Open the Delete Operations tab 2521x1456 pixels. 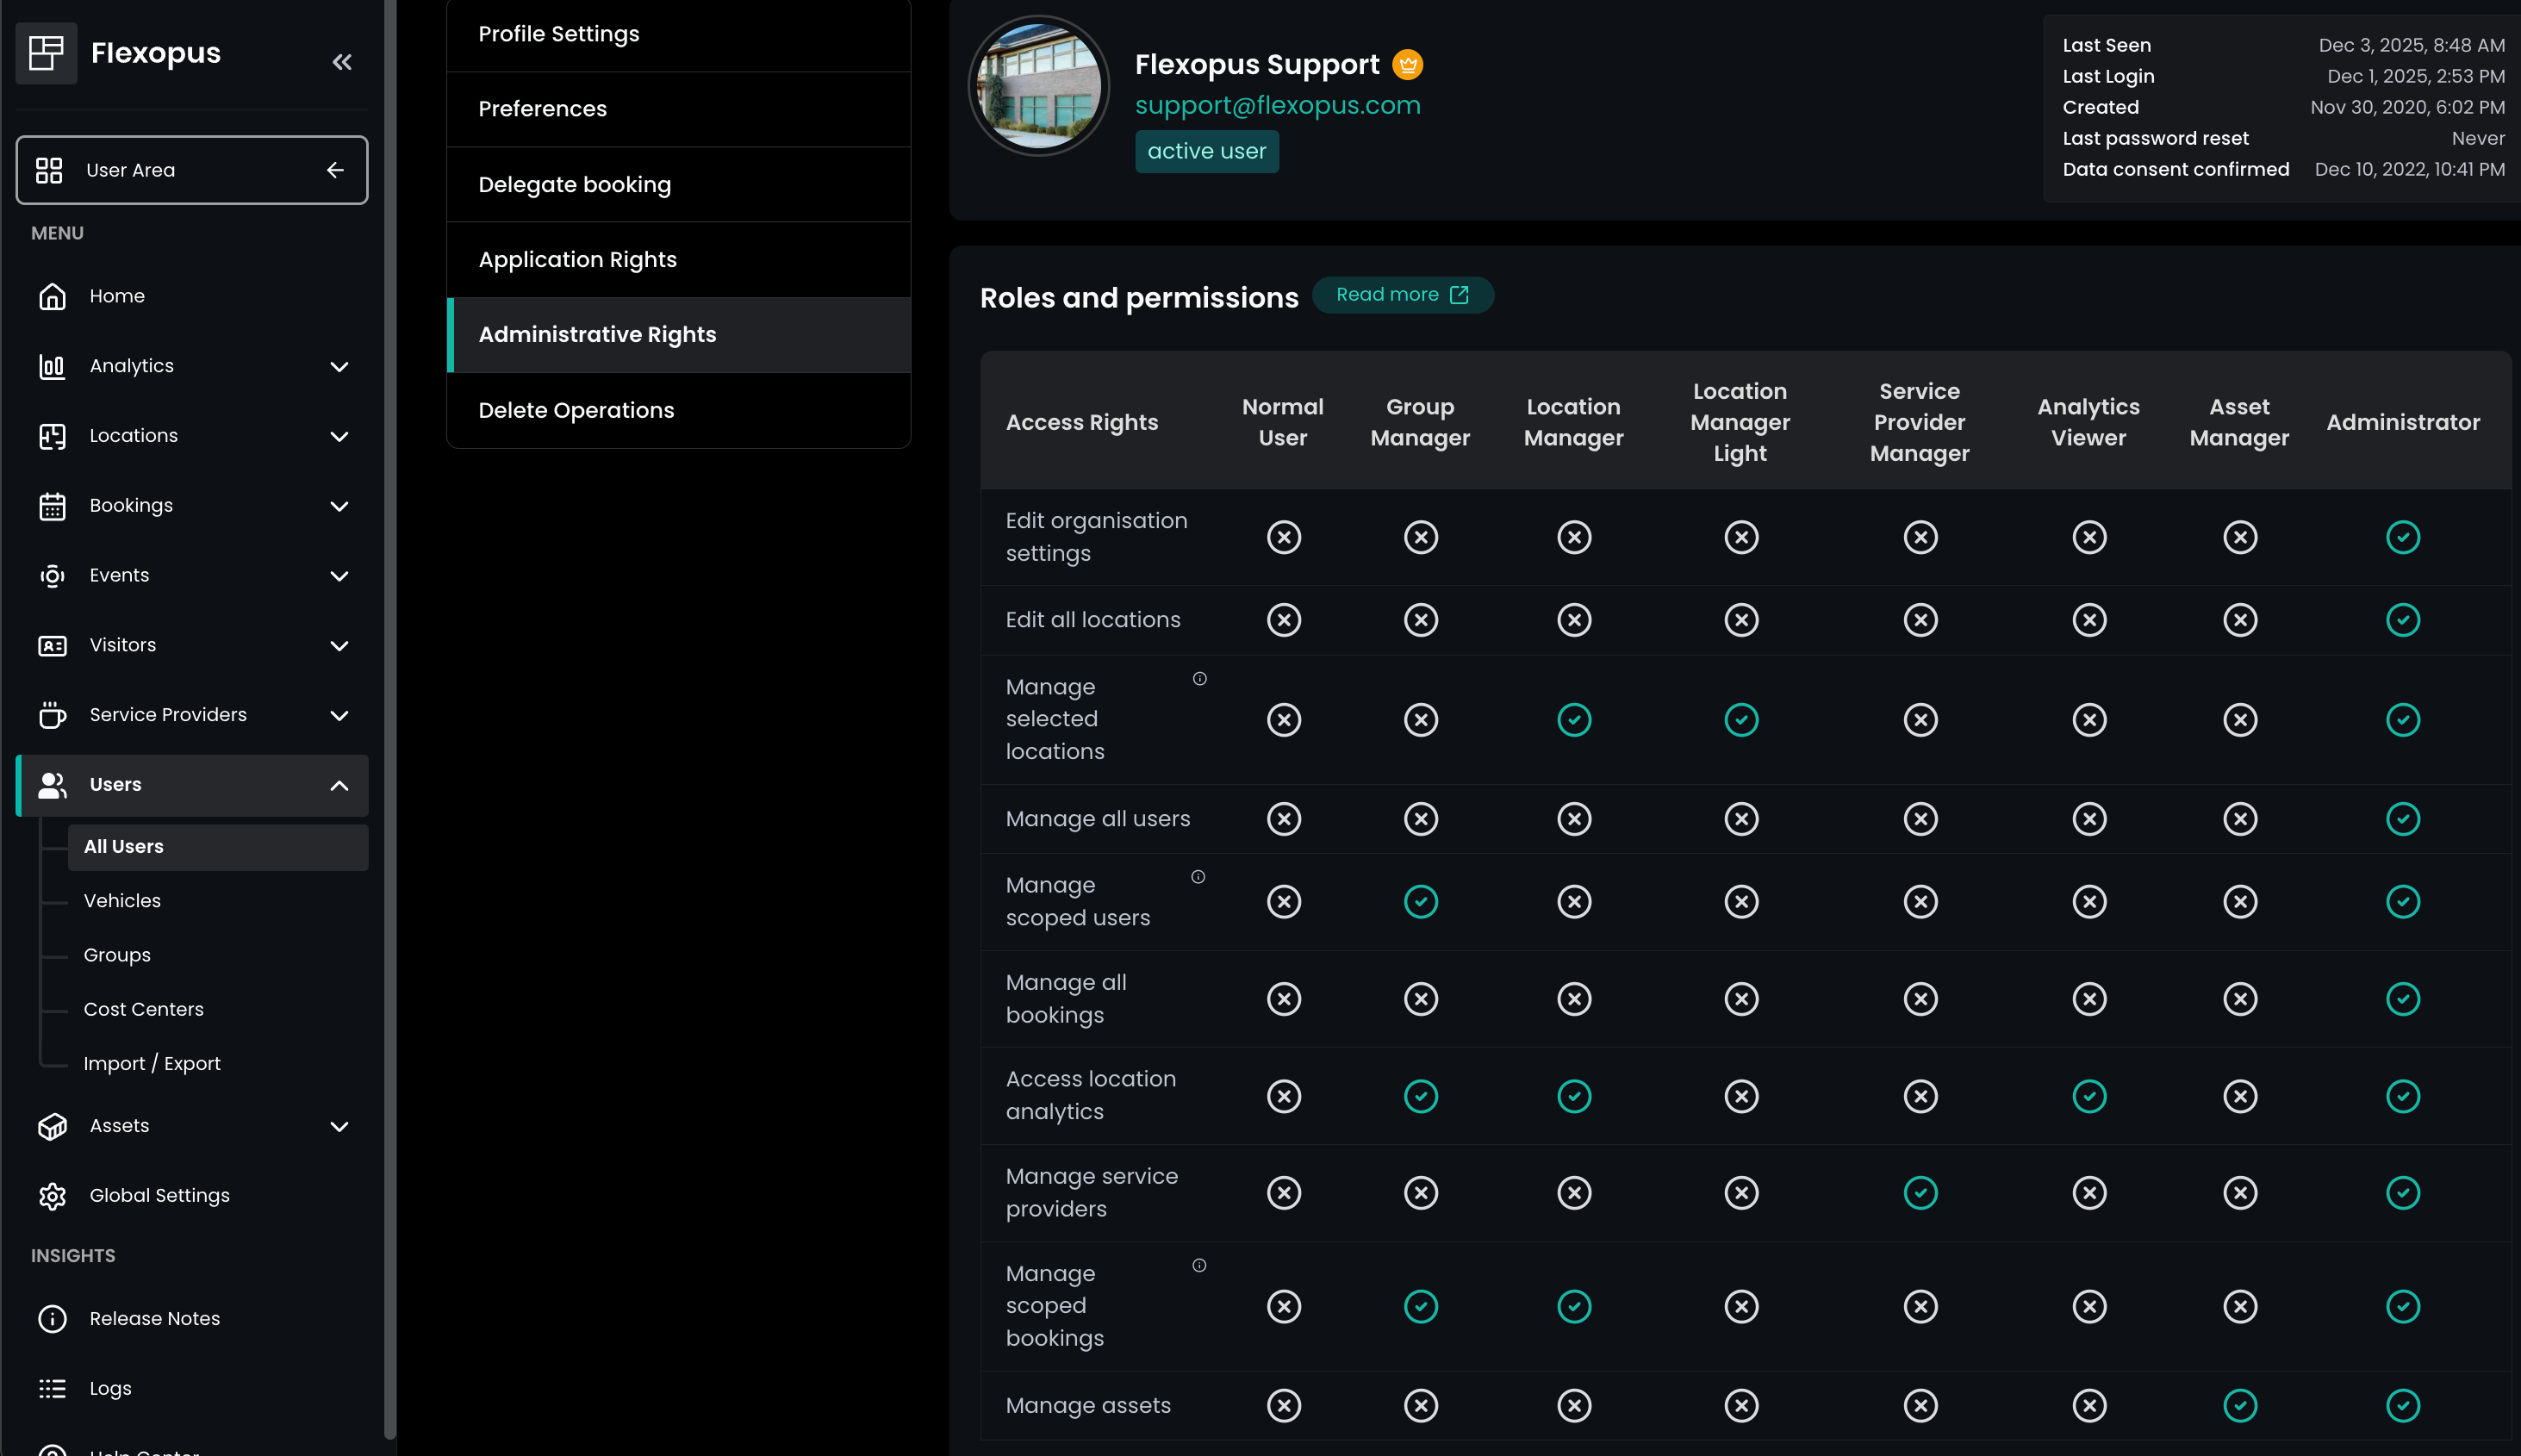[x=577, y=411]
